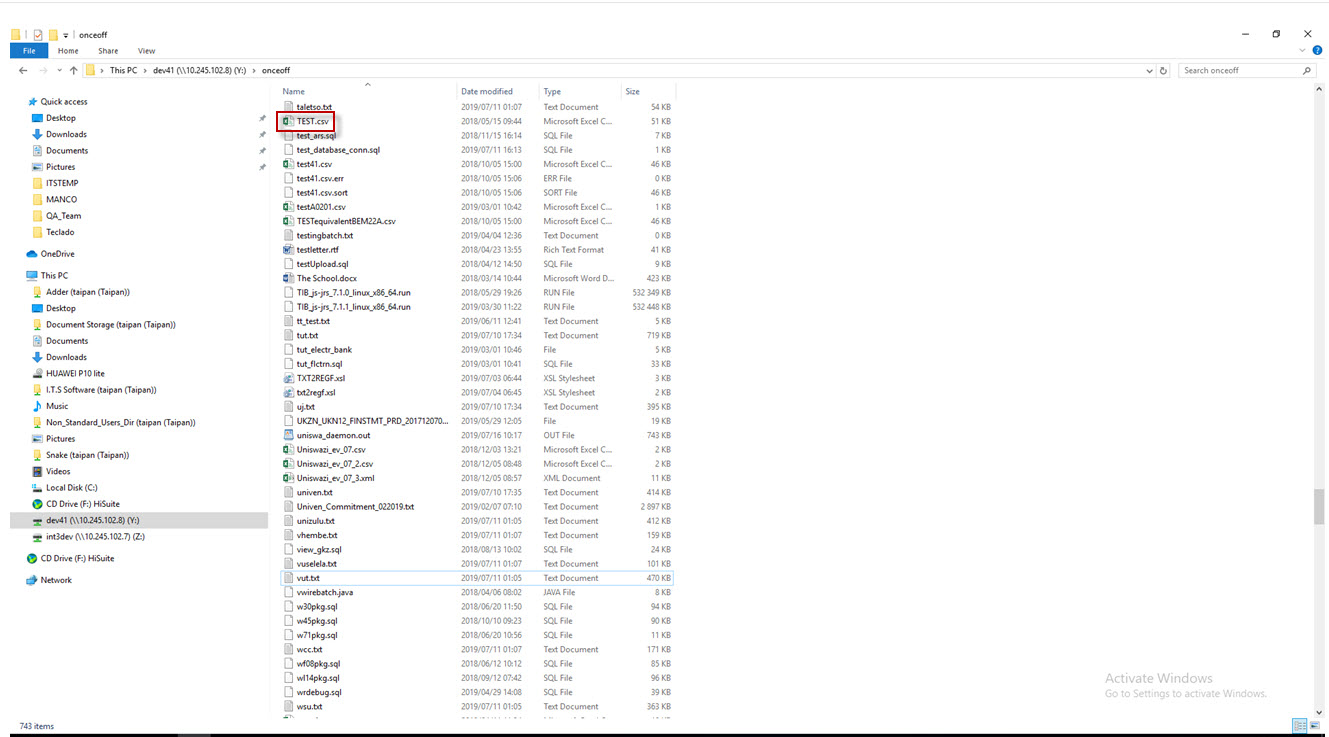Click the Search onceoff input box
1329x737 pixels.
[1238, 71]
